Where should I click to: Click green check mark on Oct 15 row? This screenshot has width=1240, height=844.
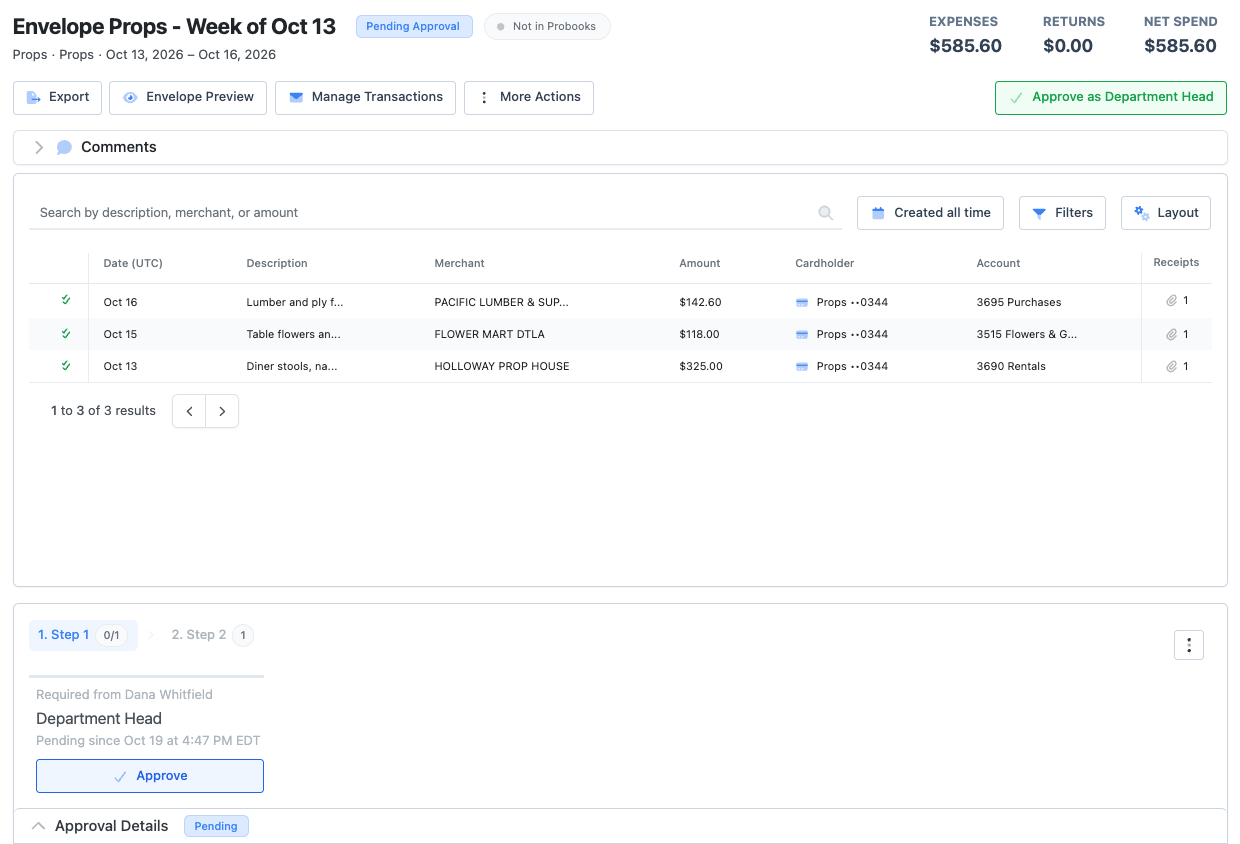[66, 333]
